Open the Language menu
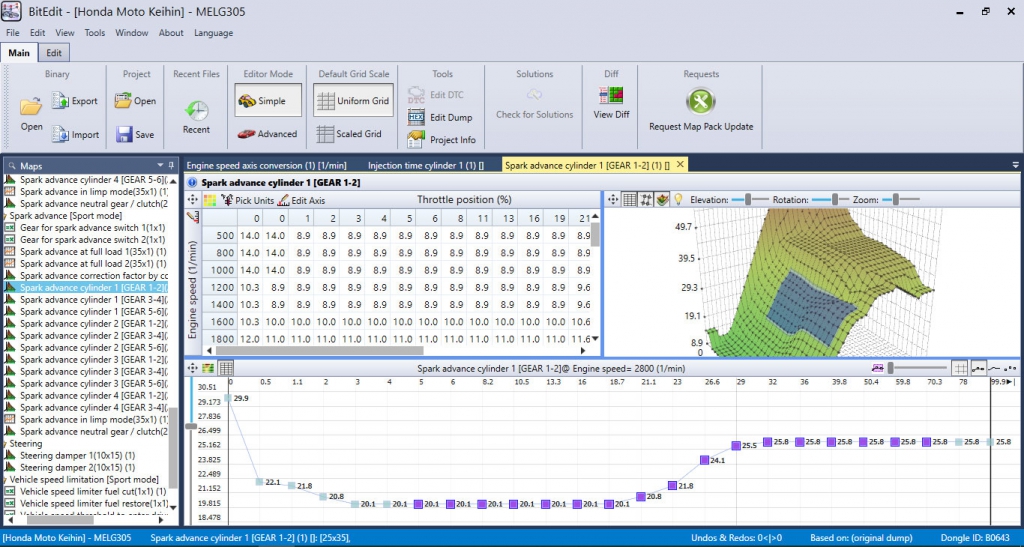This screenshot has height=547, width=1024. pyautogui.click(x=214, y=33)
